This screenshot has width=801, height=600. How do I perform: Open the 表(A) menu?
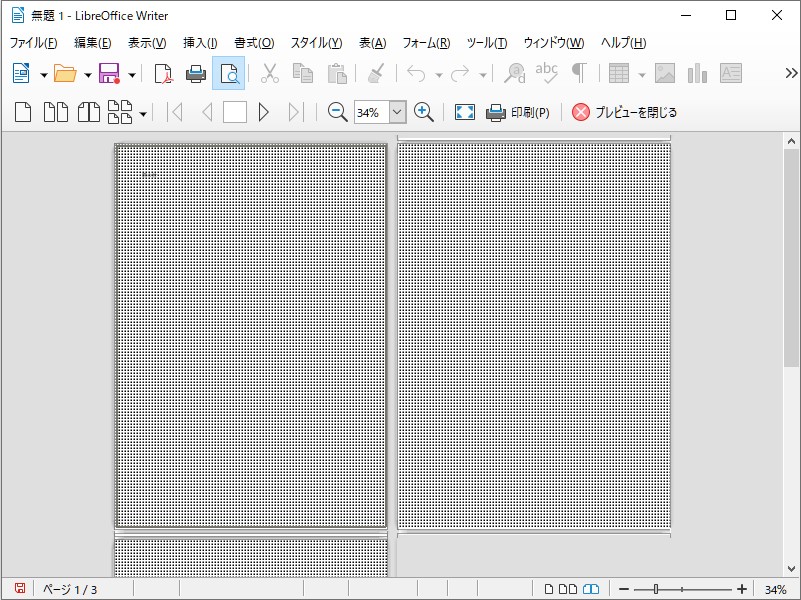372,43
